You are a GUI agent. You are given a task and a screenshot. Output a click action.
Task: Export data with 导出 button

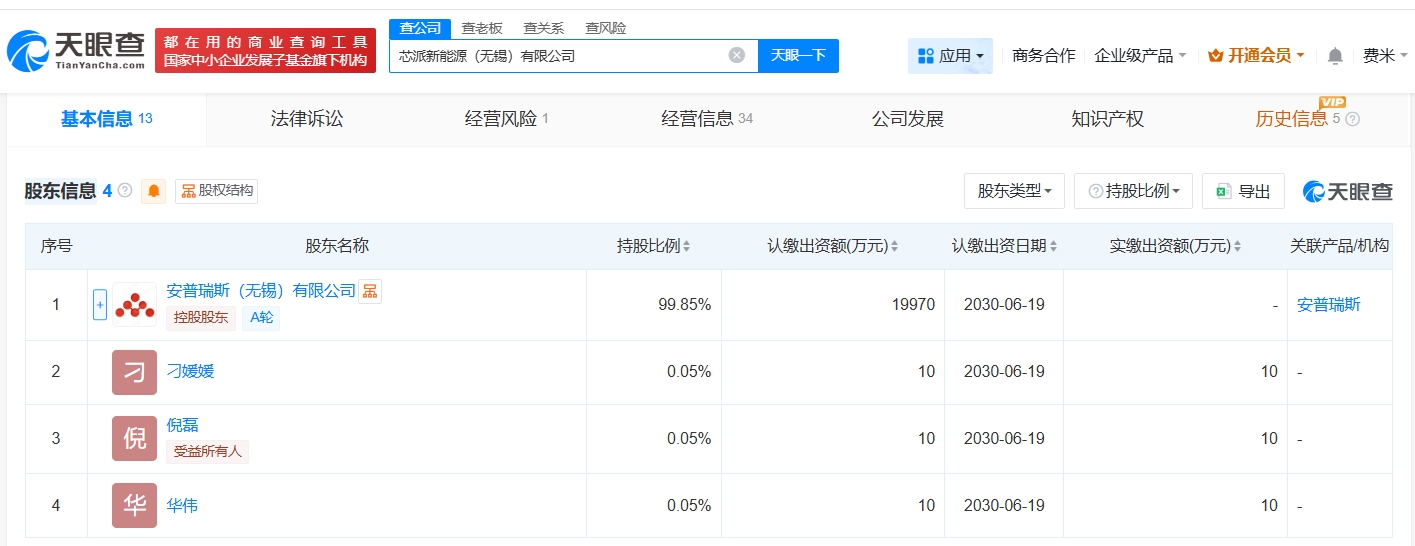point(1243,191)
